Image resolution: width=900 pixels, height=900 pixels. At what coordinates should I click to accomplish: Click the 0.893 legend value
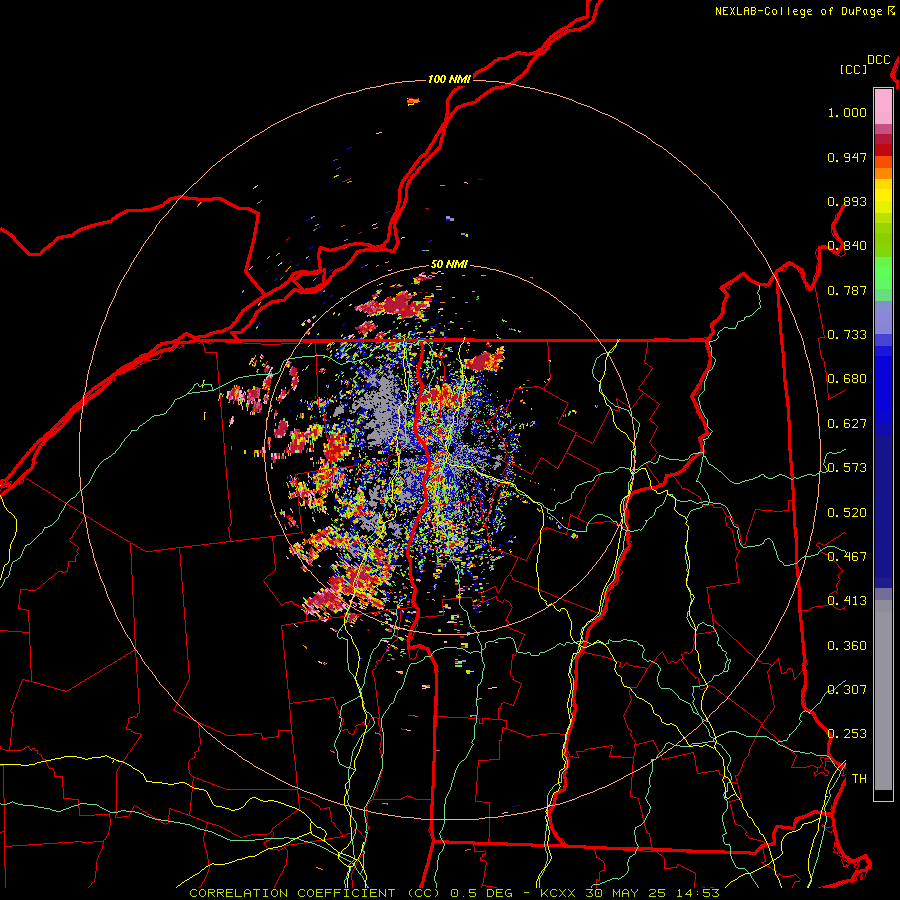(847, 201)
